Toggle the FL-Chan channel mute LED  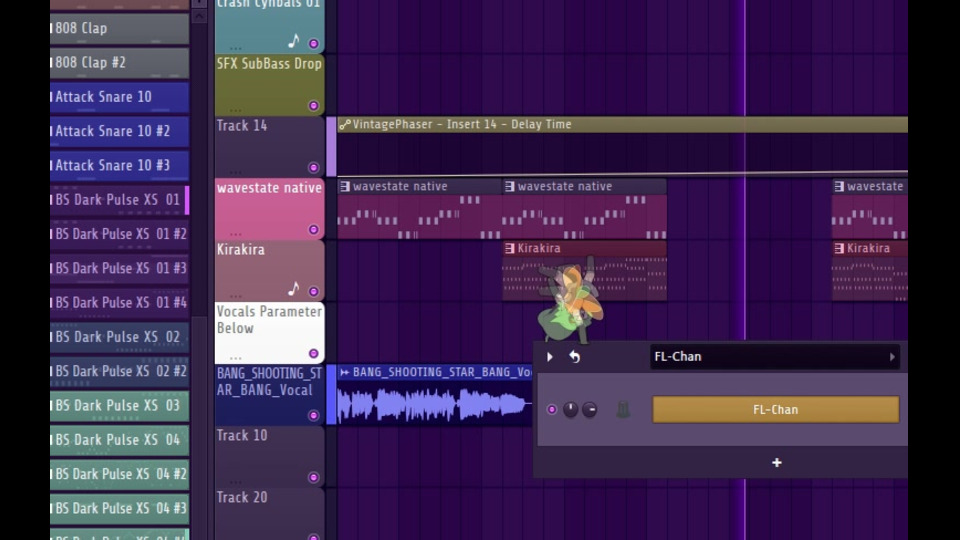[x=552, y=409]
